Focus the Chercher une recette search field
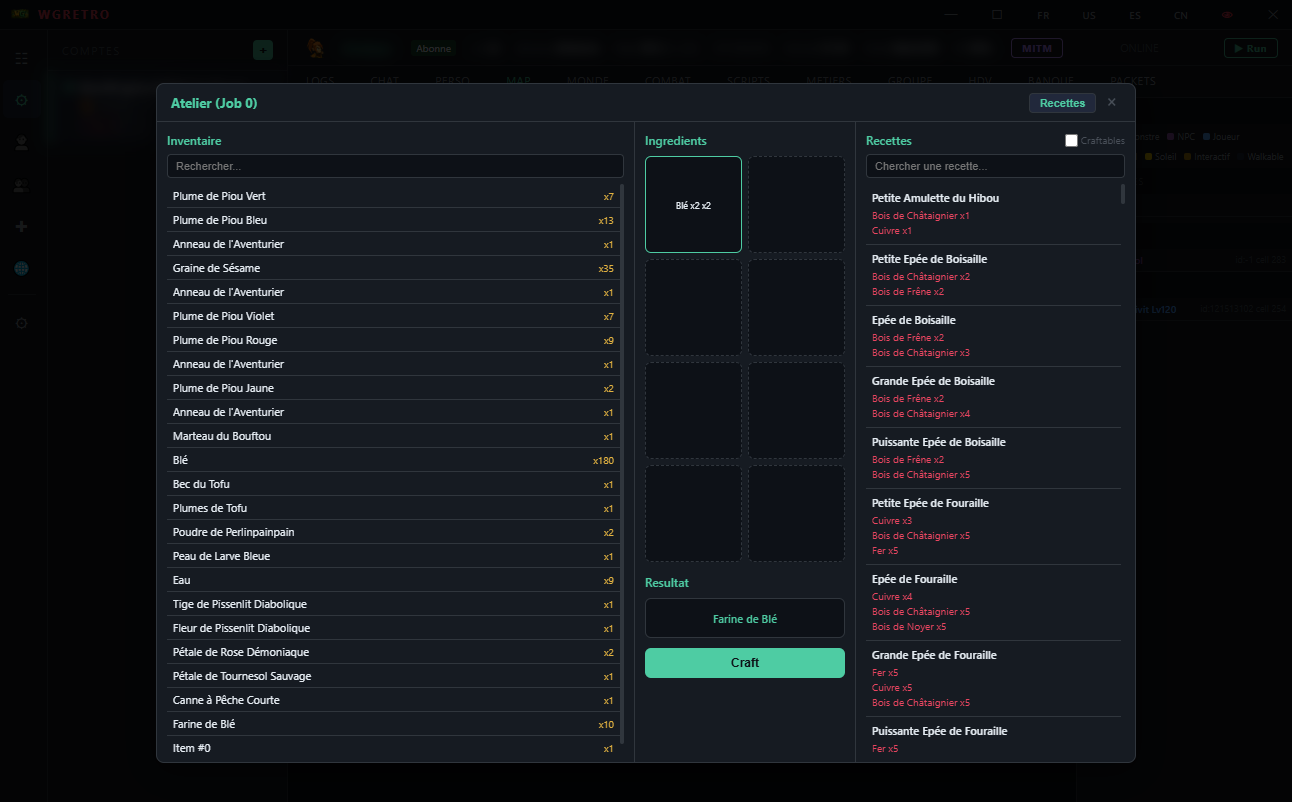 [x=995, y=166]
